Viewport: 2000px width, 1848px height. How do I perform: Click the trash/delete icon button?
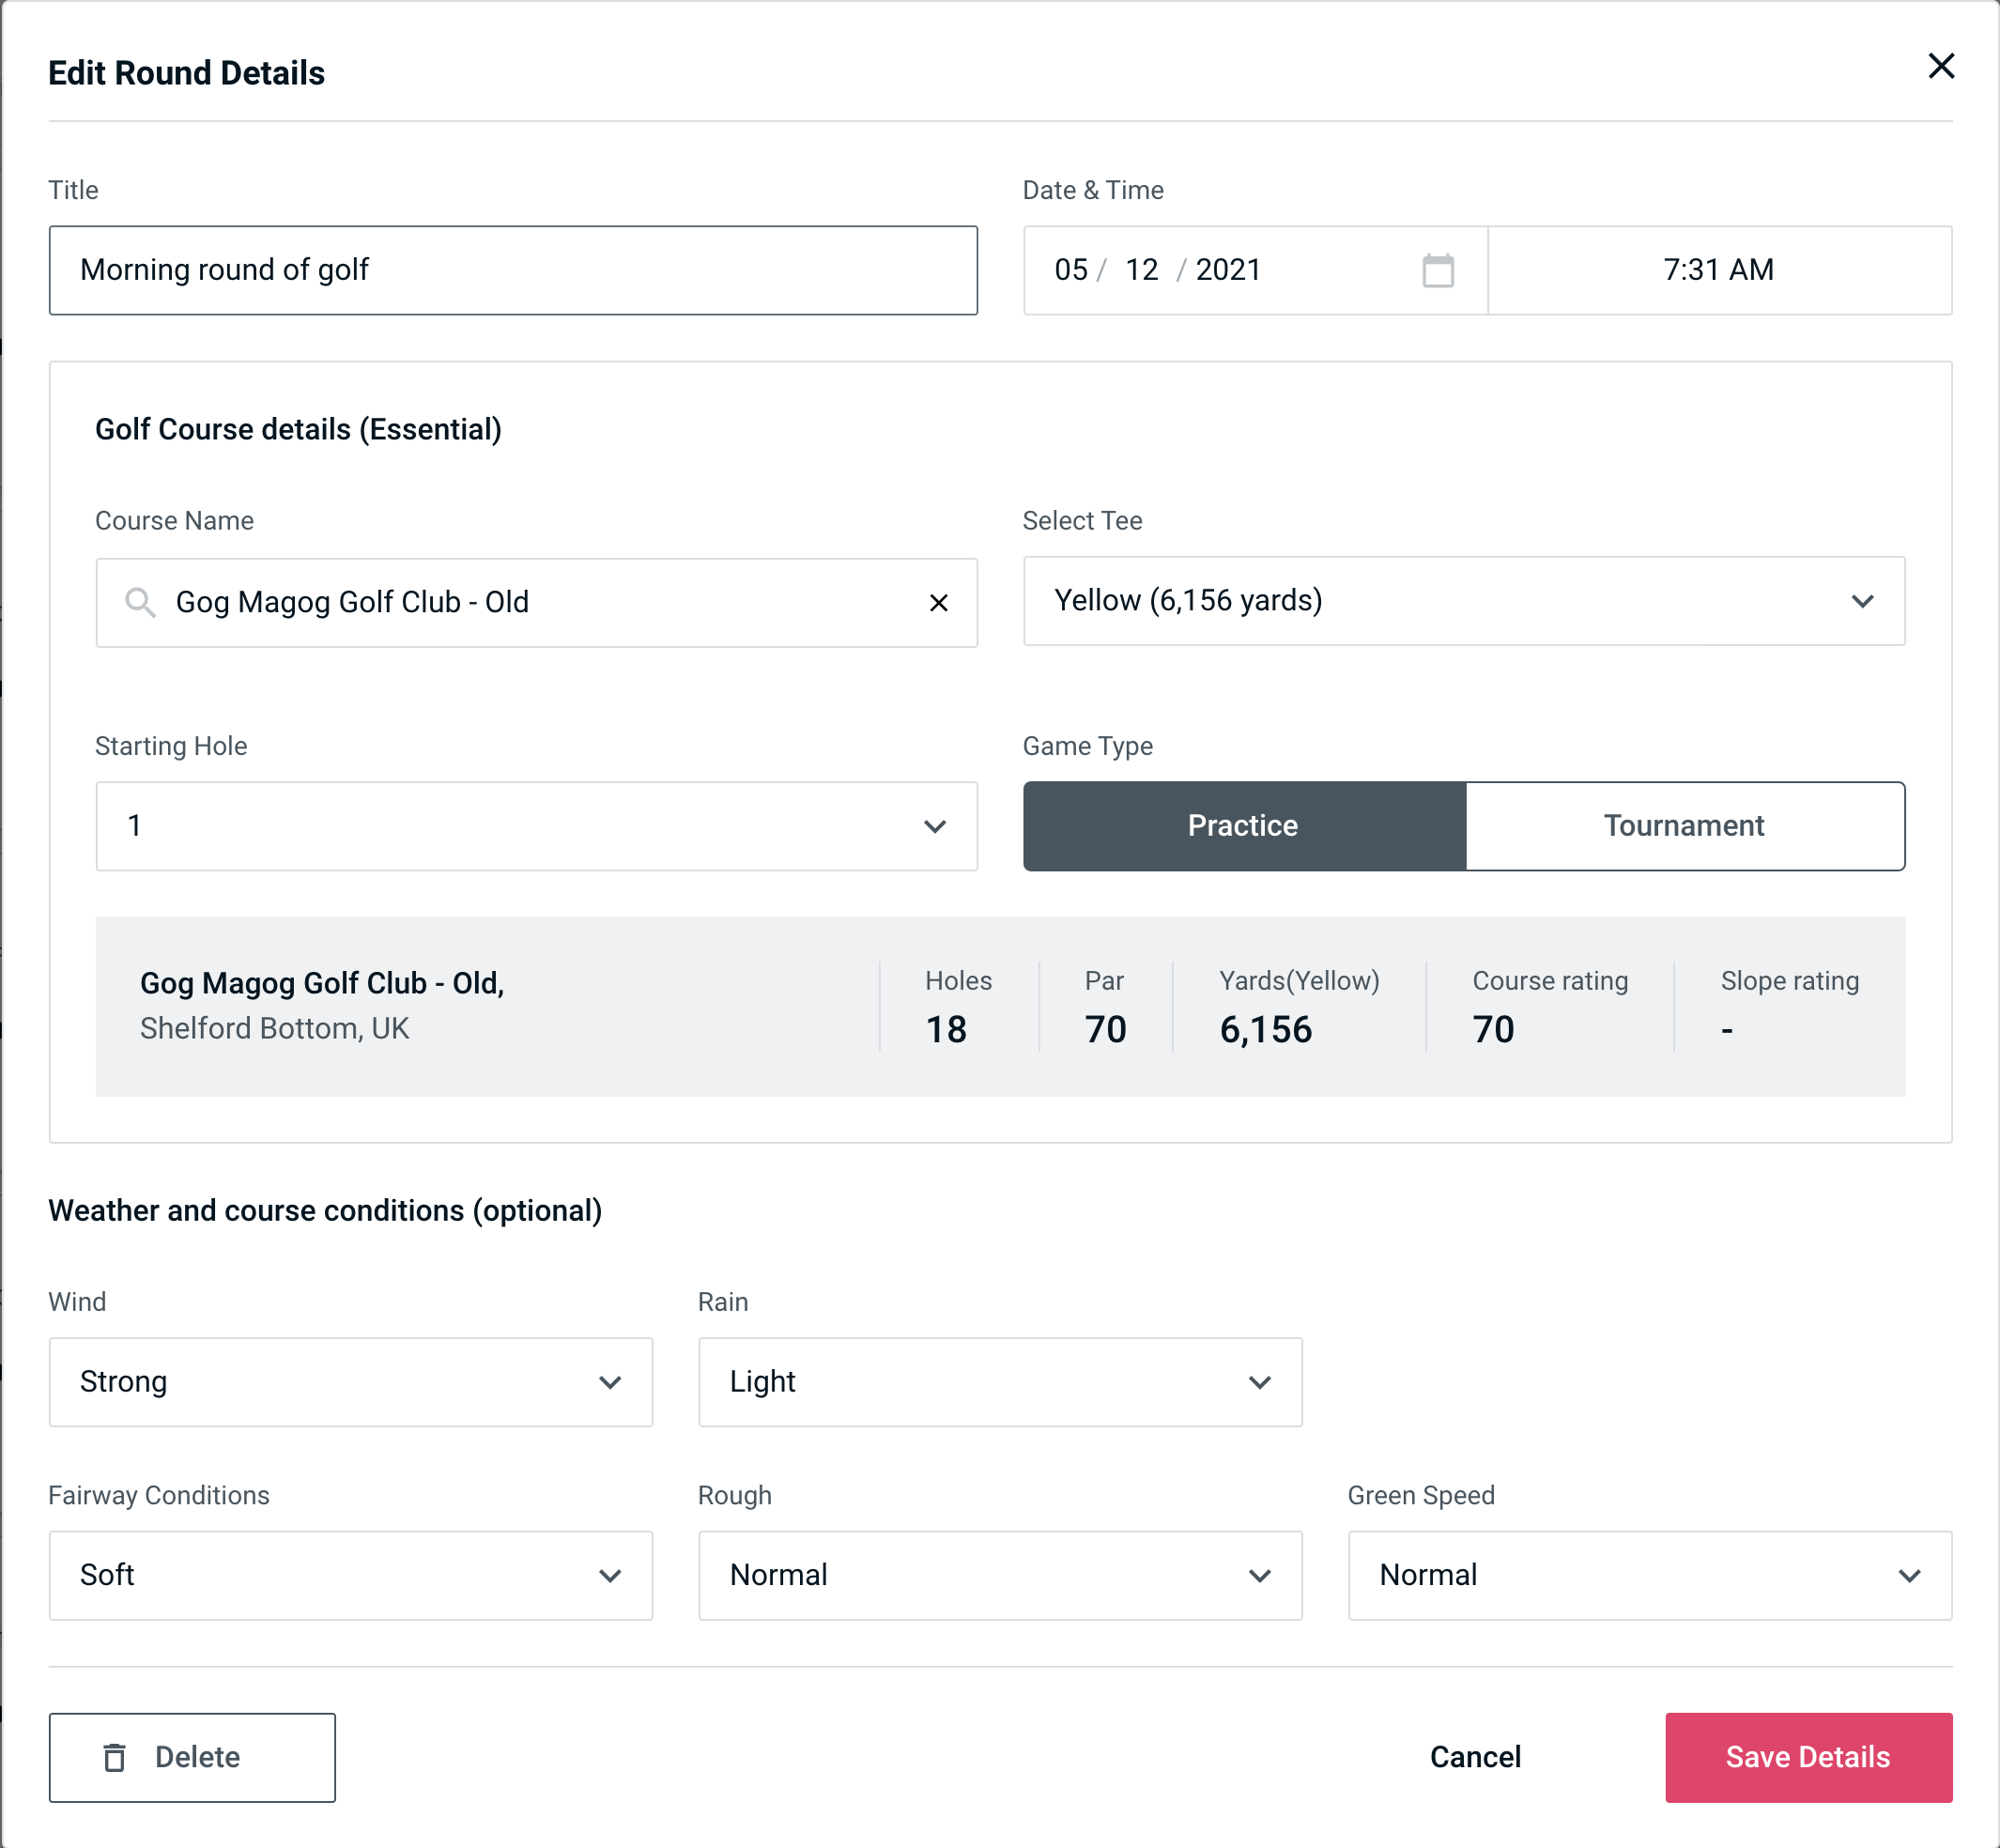coord(118,1758)
